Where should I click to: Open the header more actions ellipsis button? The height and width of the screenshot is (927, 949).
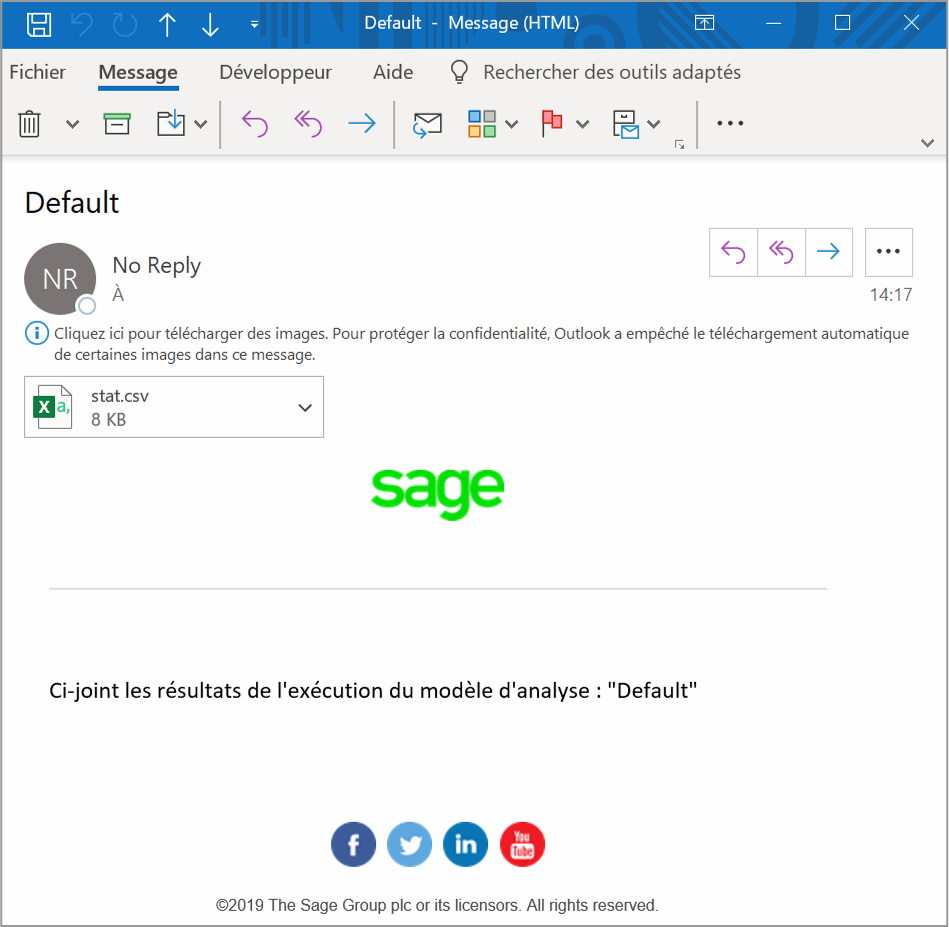(888, 252)
